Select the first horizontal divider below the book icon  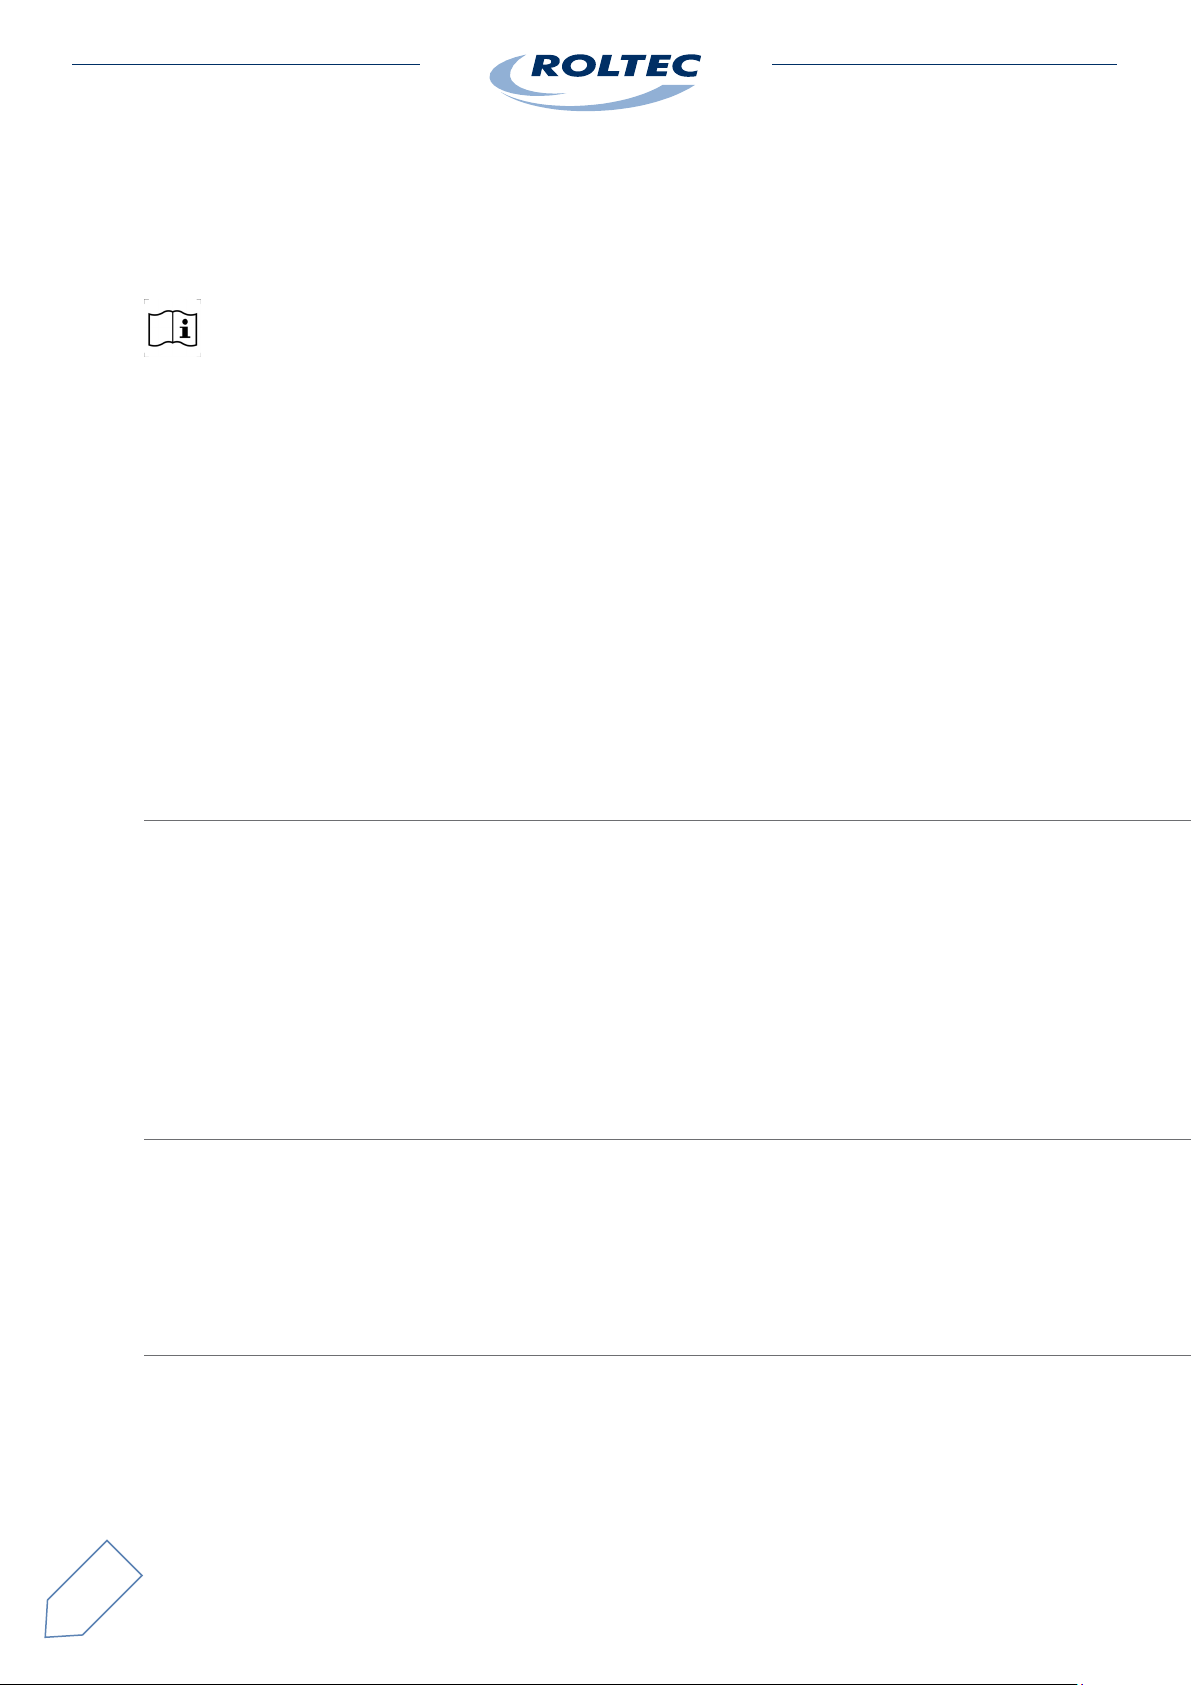[x=667, y=820]
